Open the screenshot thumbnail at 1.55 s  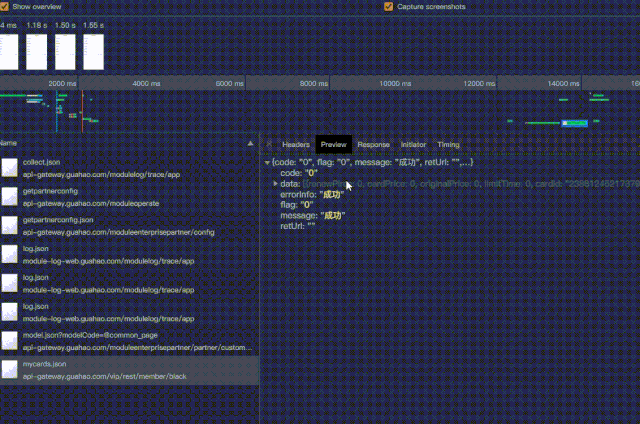[x=93, y=52]
